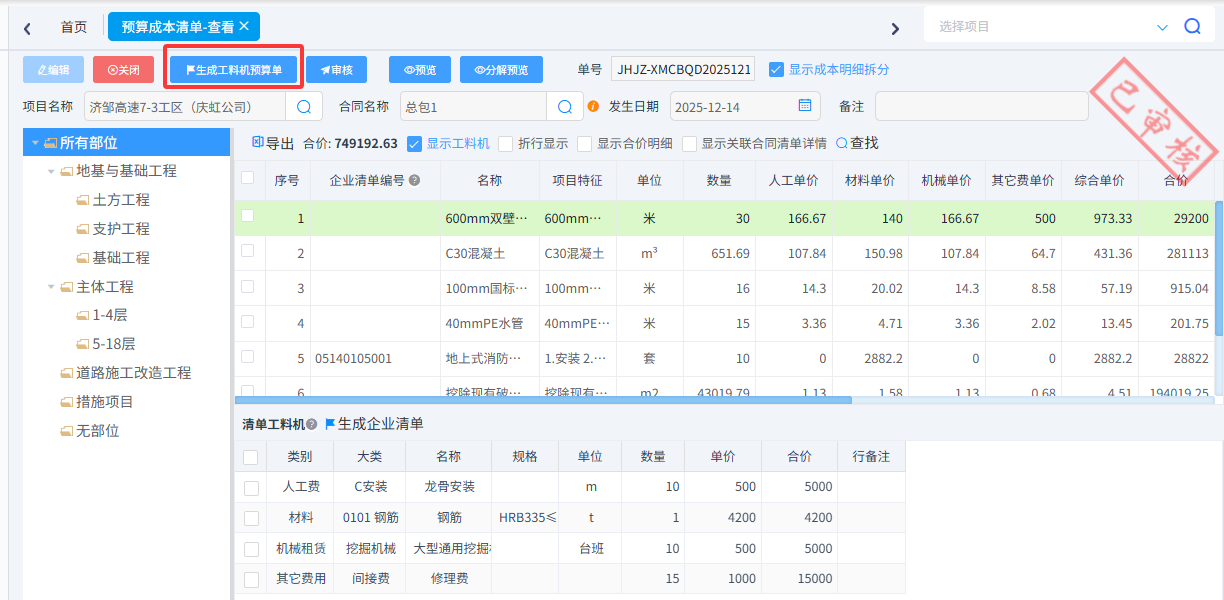Click the magnifier beside 合同名称 field

pyautogui.click(x=564, y=106)
